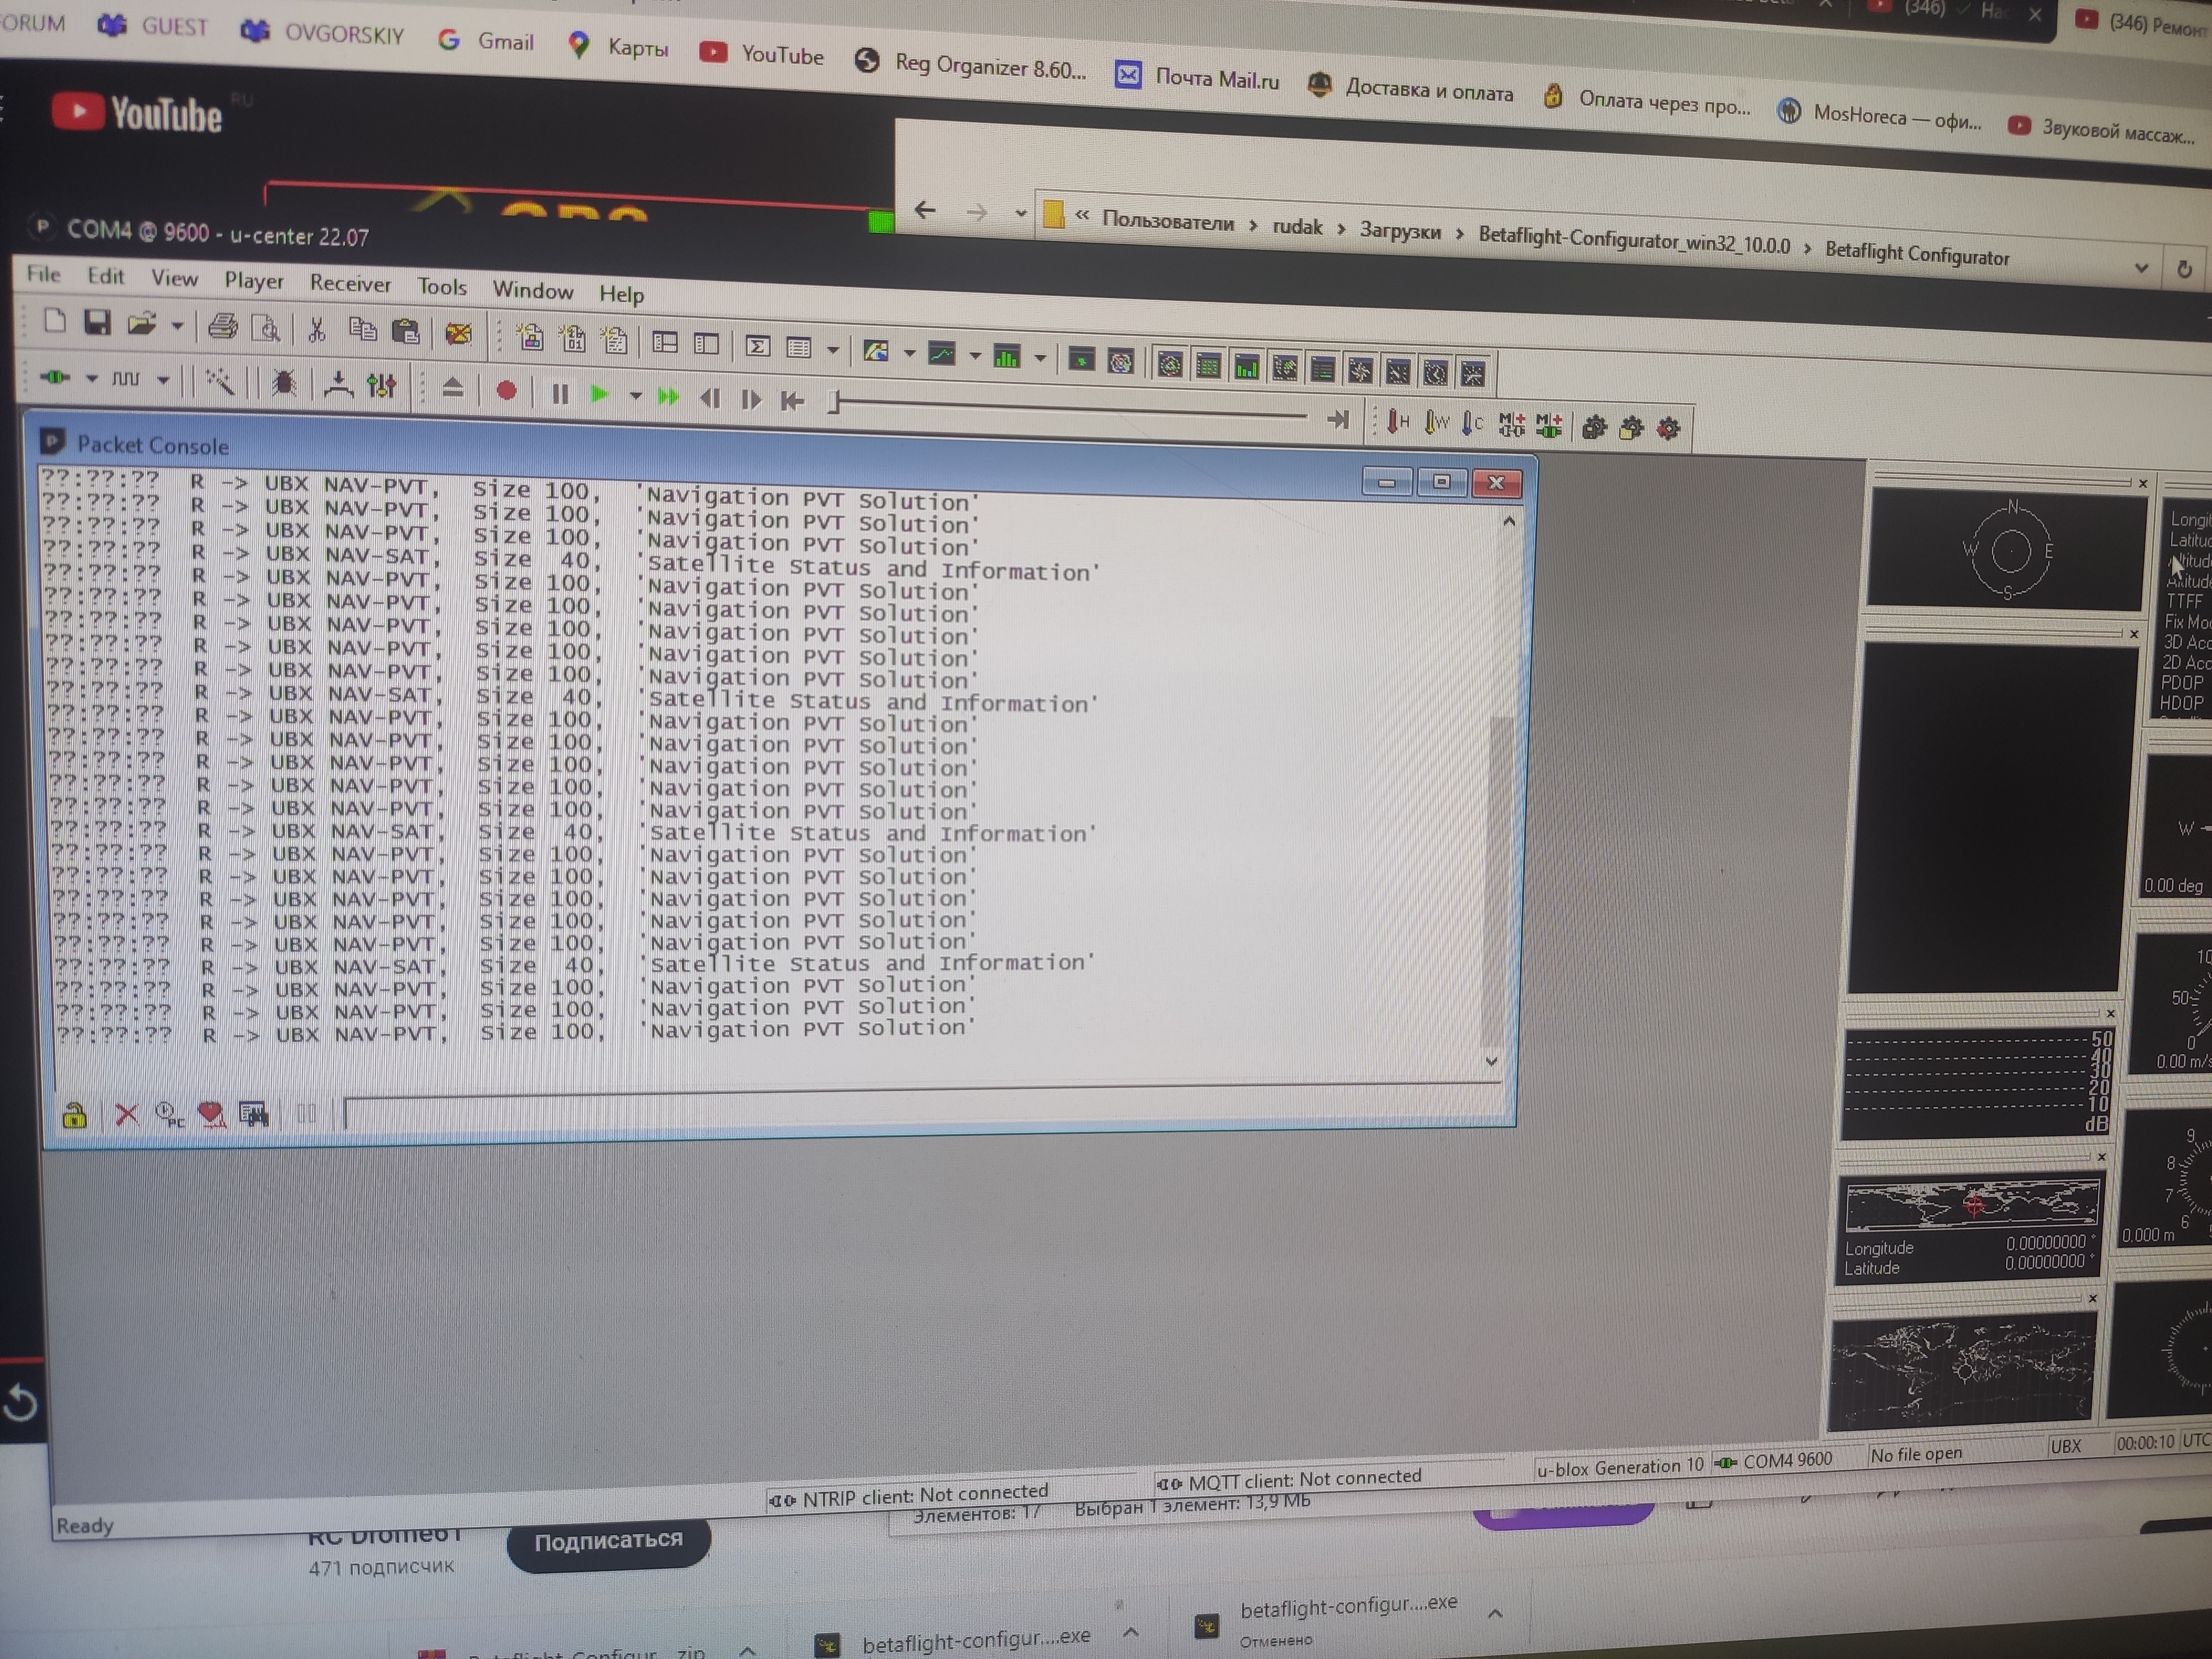Expand the chart view dropdown arrow

coord(974,355)
